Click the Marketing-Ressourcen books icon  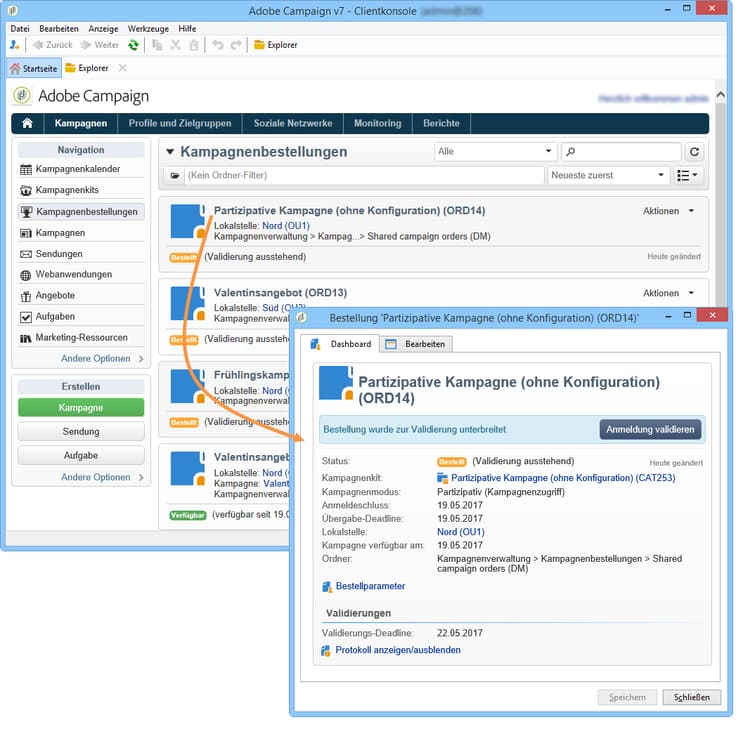(26, 338)
